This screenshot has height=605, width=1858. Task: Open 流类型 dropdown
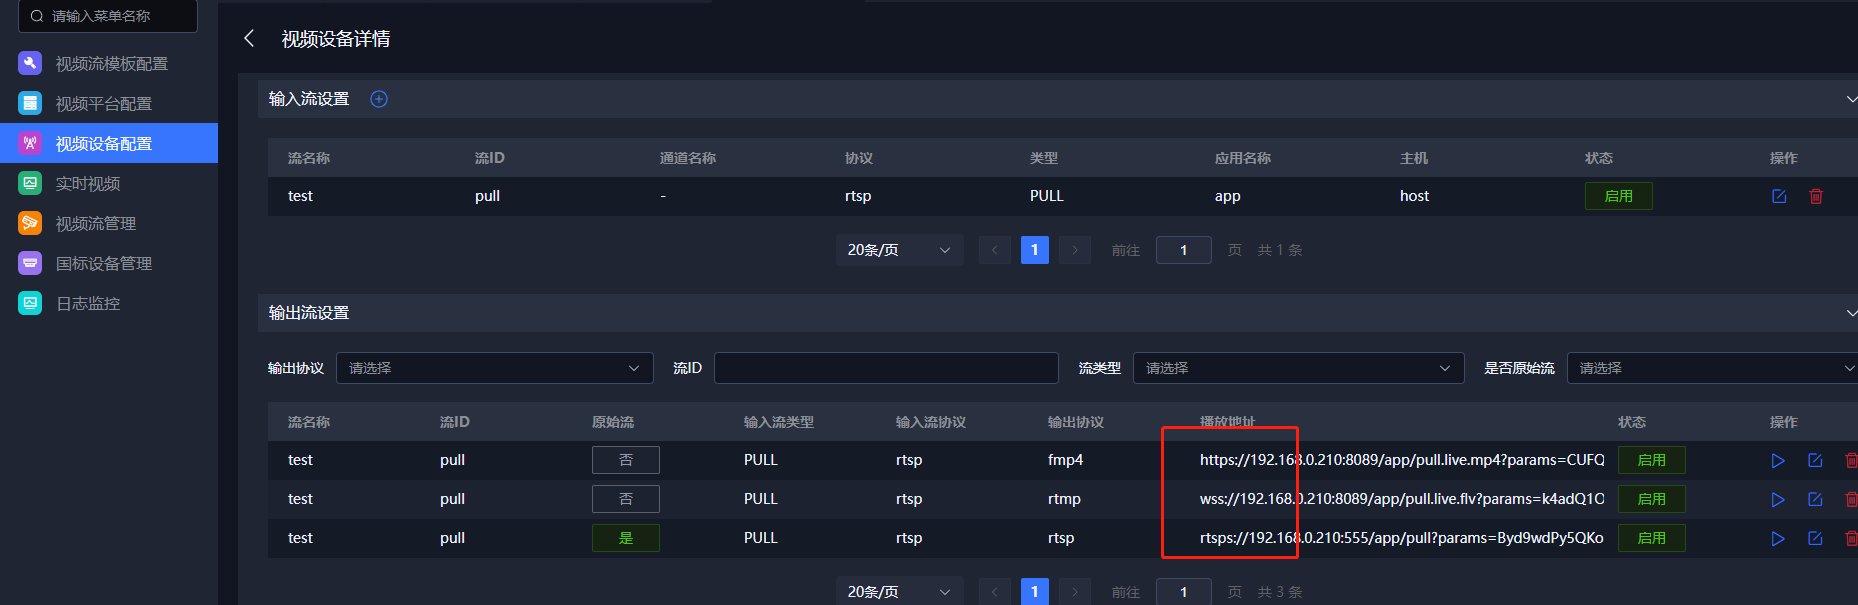tap(1298, 368)
